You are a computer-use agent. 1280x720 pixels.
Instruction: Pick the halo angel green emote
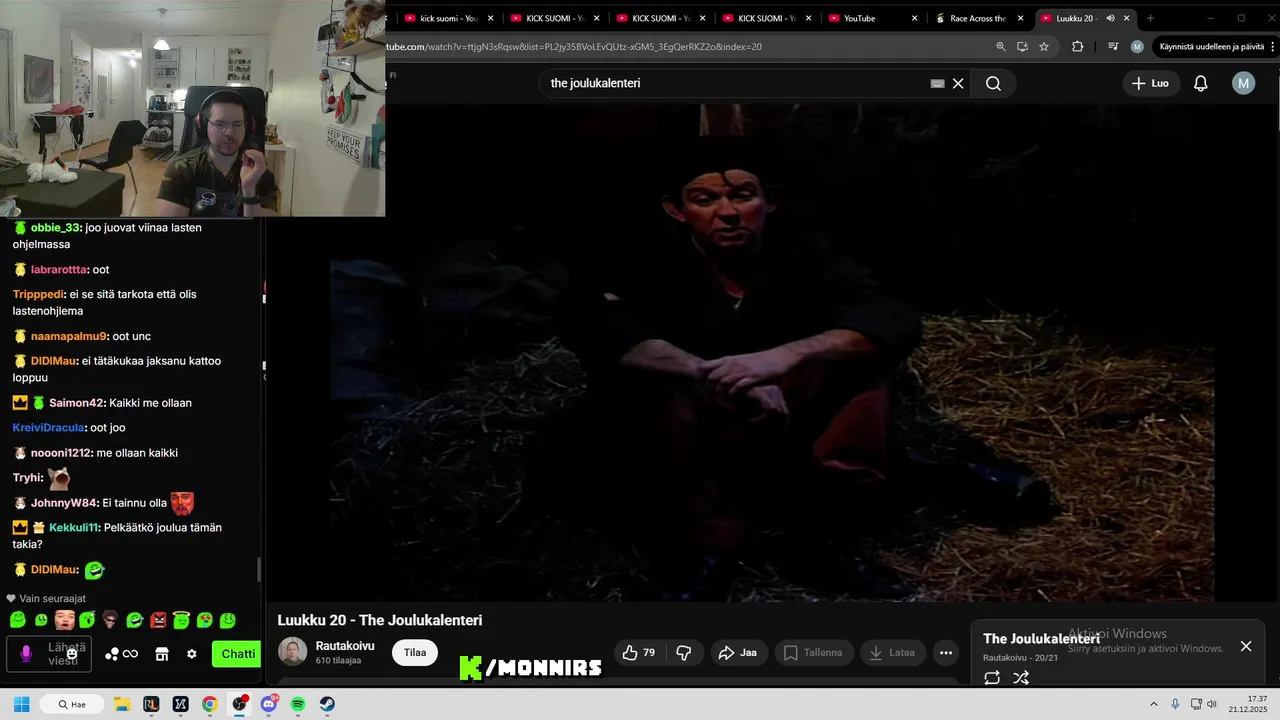[x=181, y=620]
